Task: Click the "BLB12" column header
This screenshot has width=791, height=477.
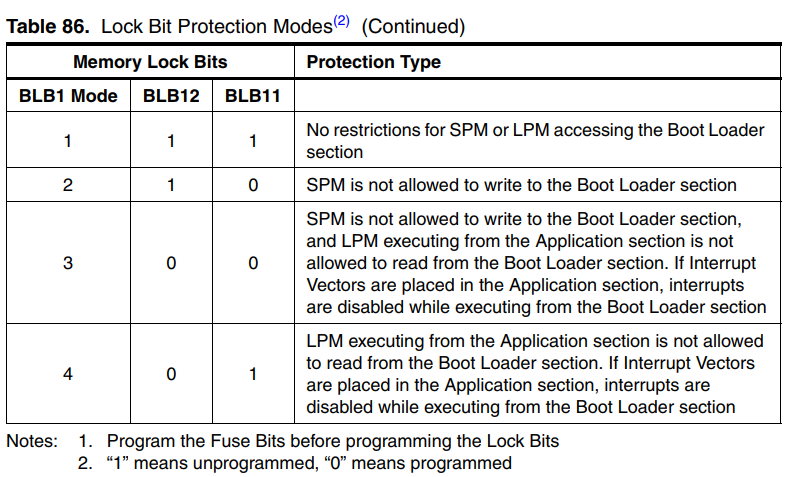Action: [x=171, y=96]
